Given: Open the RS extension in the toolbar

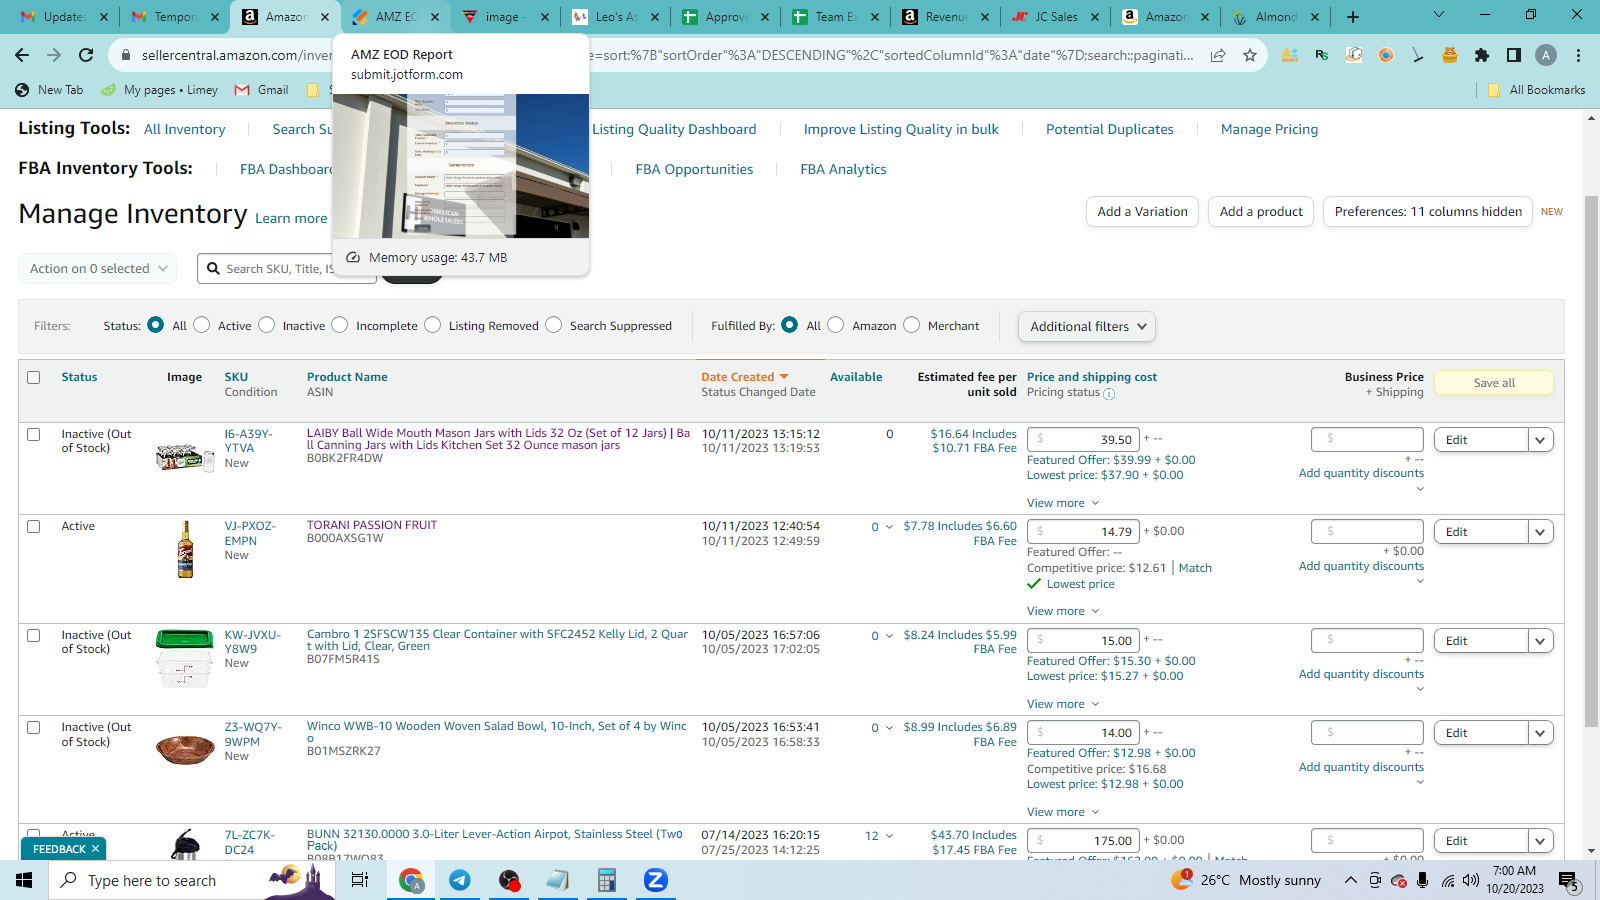Looking at the screenshot, I should pyautogui.click(x=1322, y=55).
